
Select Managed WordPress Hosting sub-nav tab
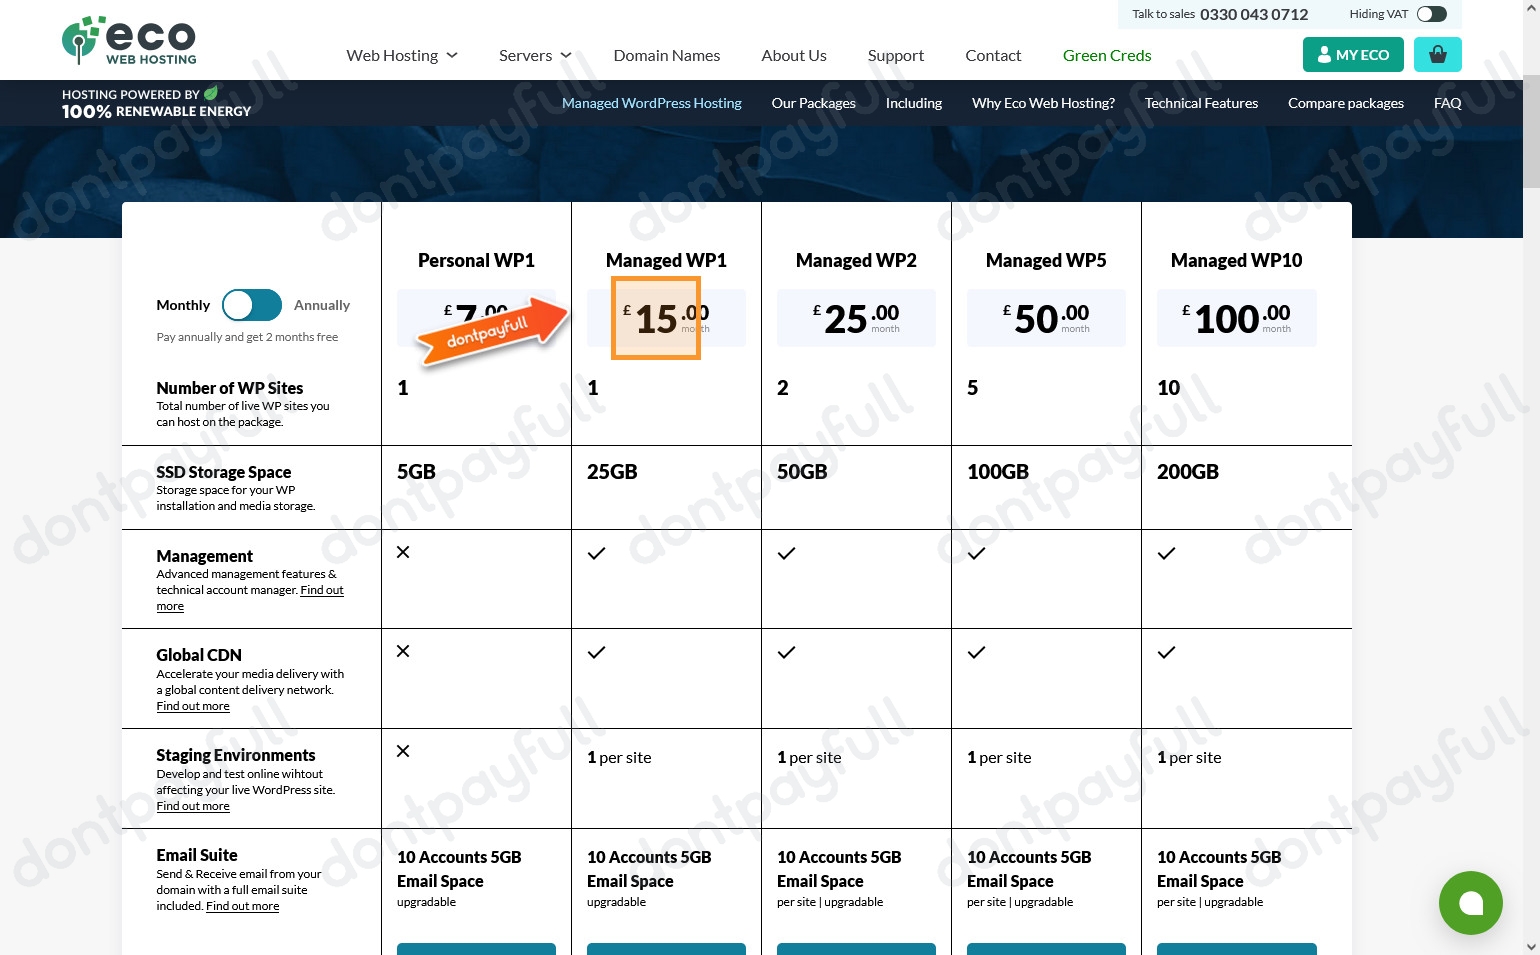pyautogui.click(x=652, y=103)
